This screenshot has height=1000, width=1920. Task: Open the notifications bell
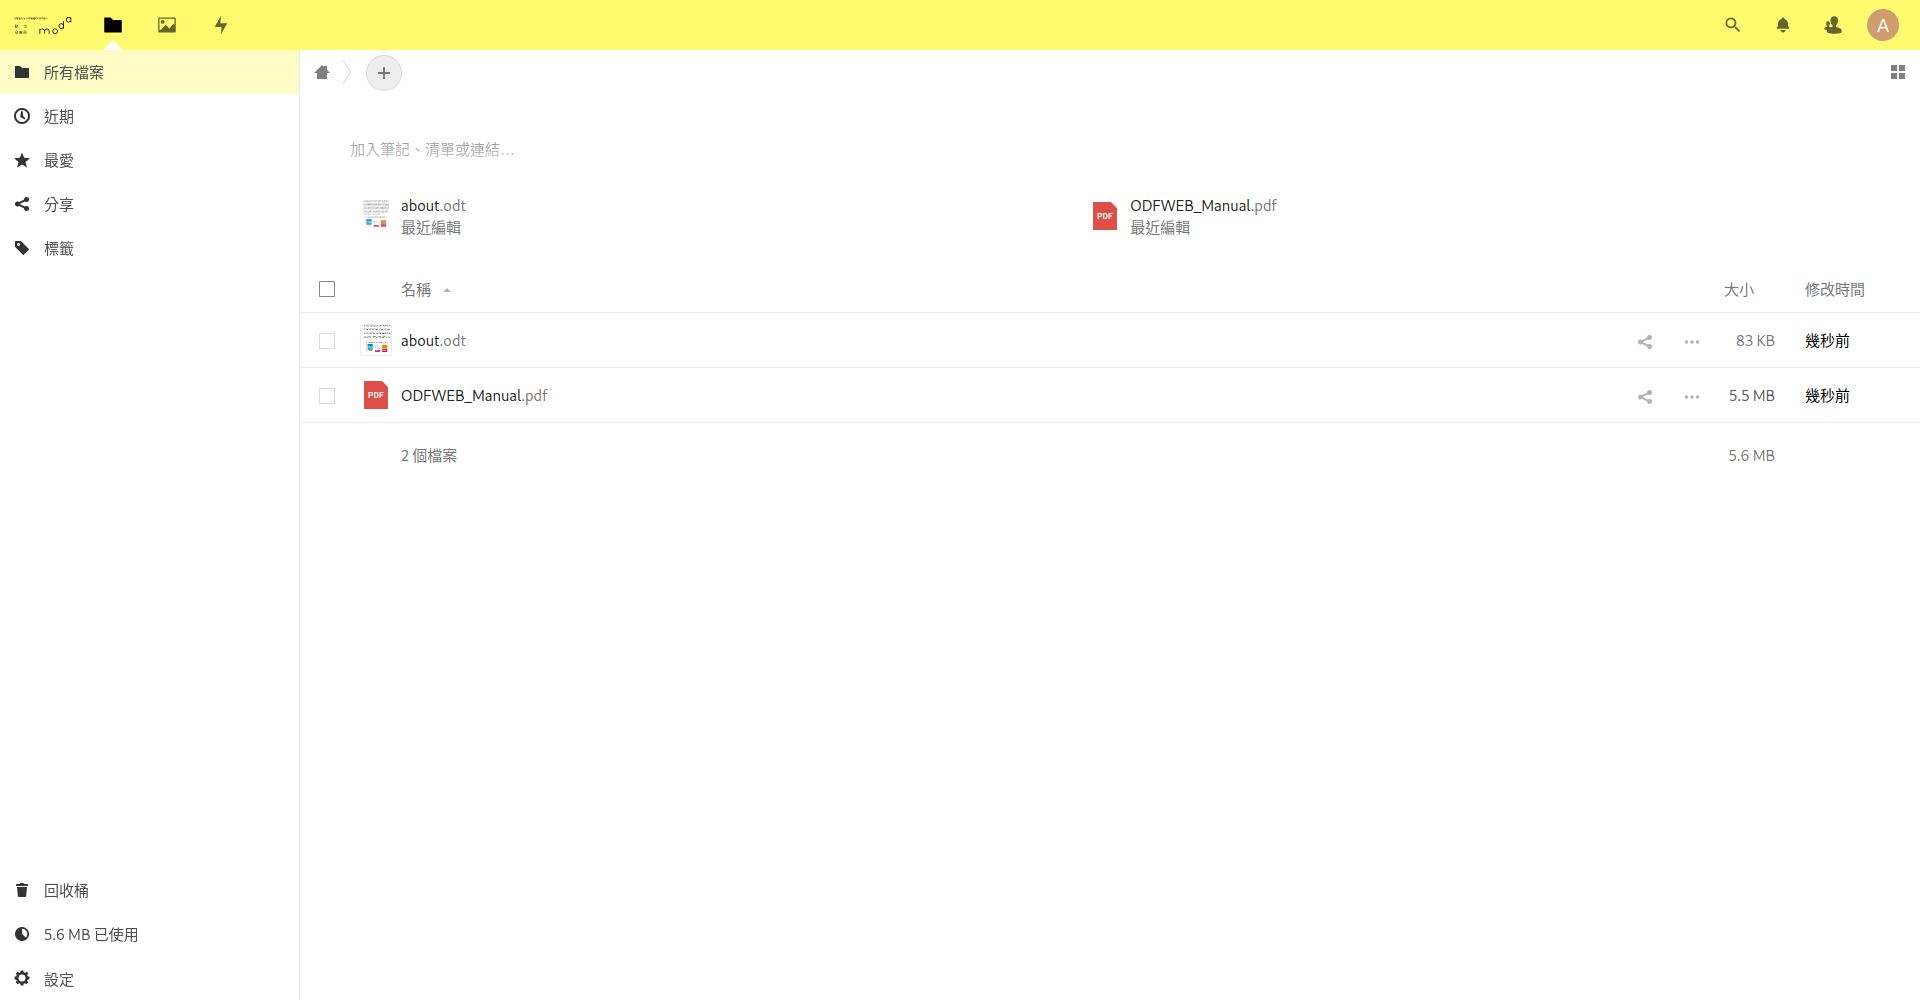tap(1782, 25)
